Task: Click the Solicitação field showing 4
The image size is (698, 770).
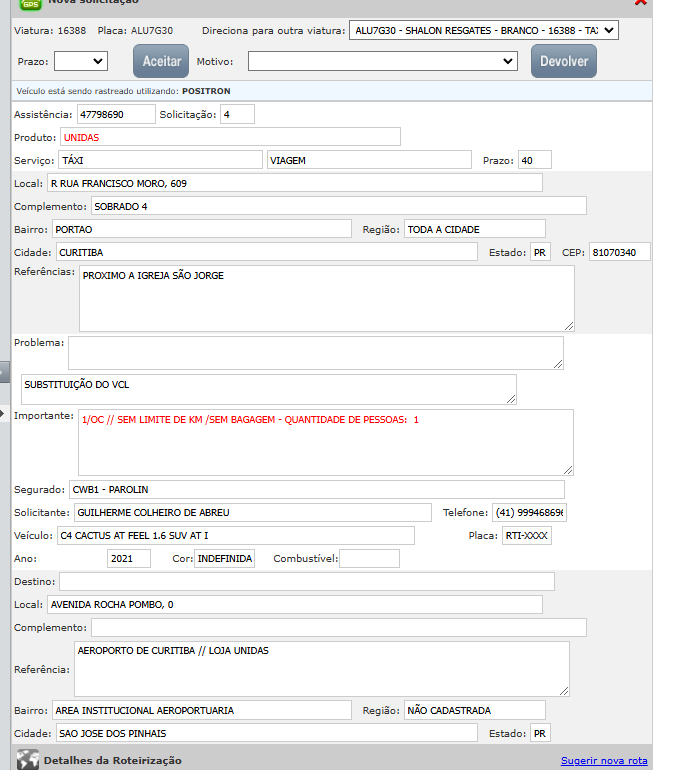Action: tap(237, 114)
